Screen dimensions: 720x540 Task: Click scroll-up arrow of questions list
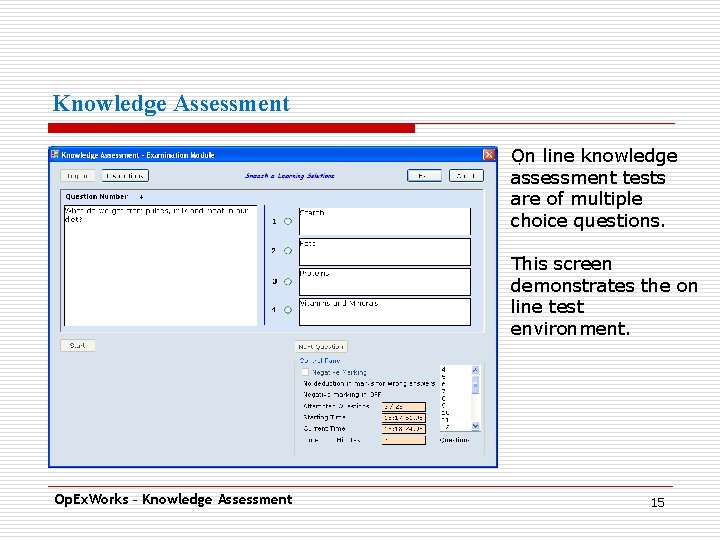click(475, 370)
